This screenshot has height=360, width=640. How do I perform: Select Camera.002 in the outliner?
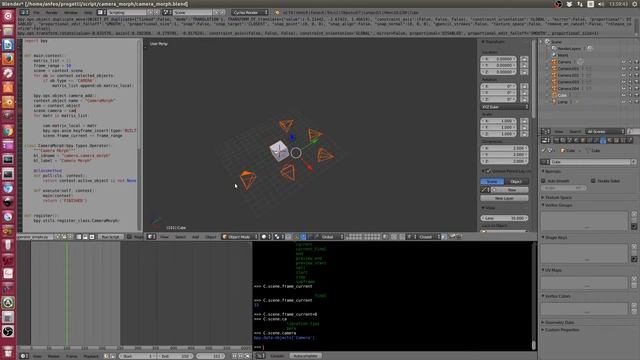pos(568,75)
